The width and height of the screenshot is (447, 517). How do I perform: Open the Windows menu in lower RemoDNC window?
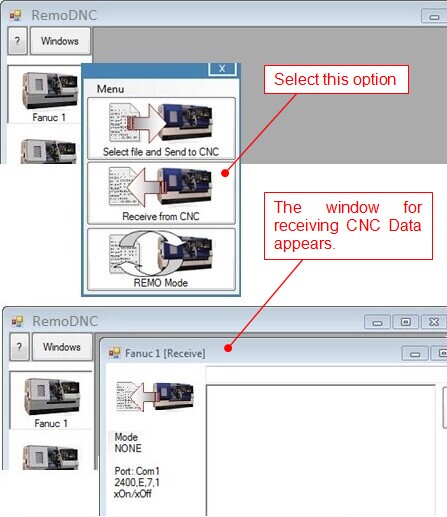62,347
